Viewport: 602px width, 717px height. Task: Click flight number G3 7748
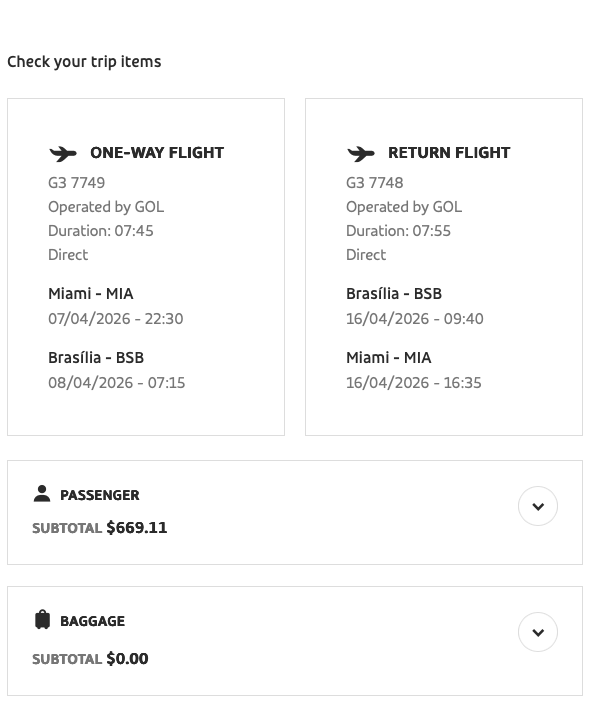click(374, 183)
